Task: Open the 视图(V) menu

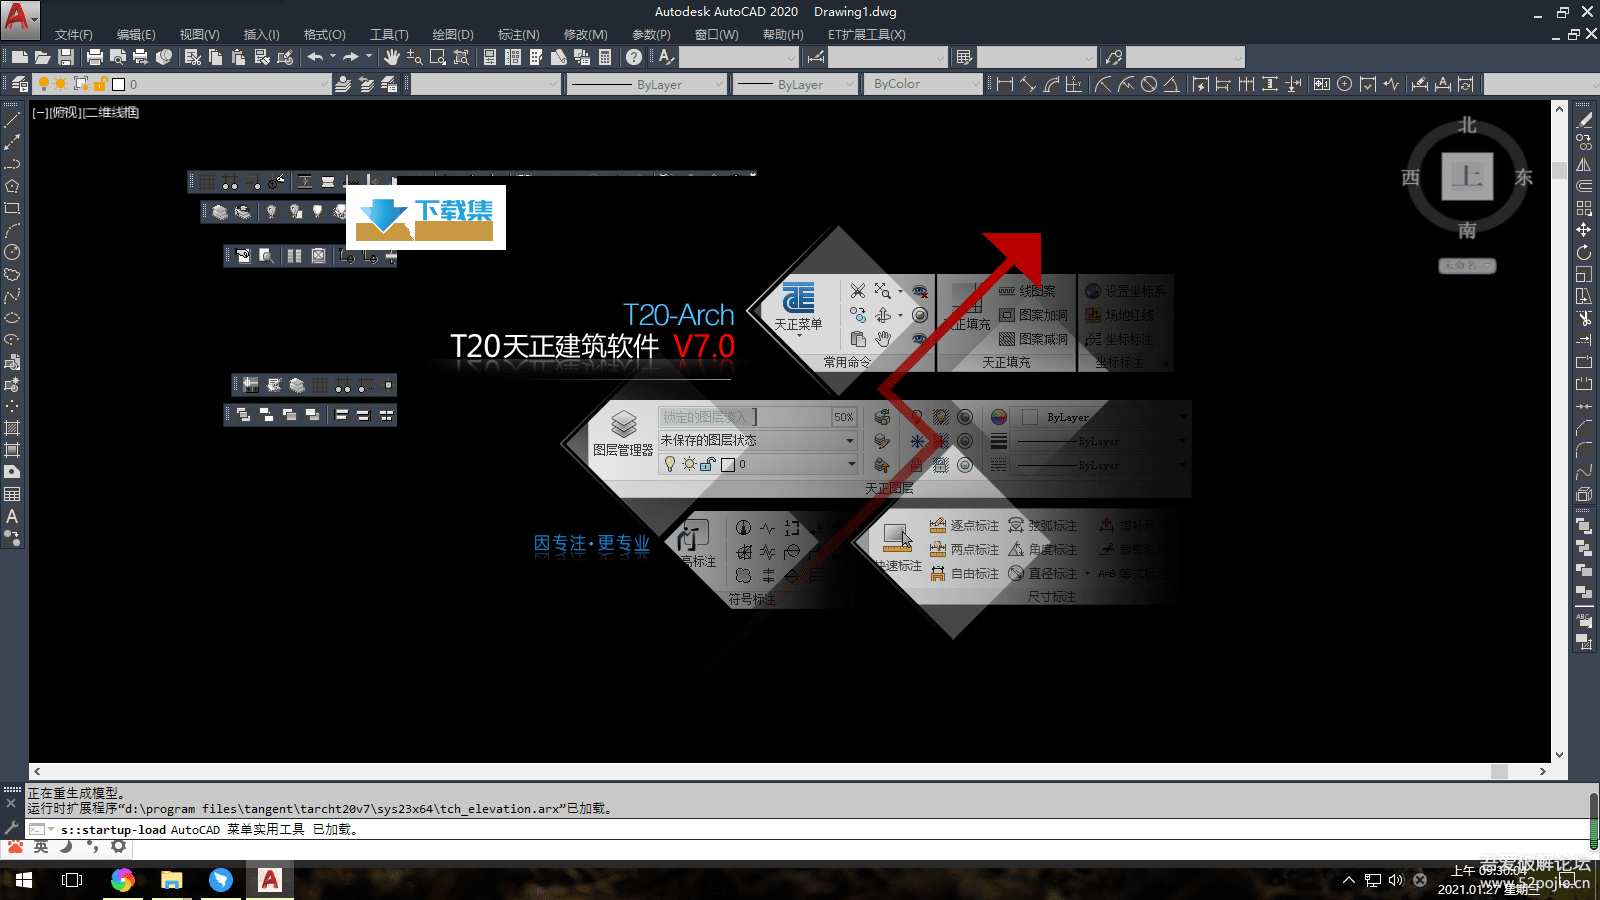Action: (199, 34)
